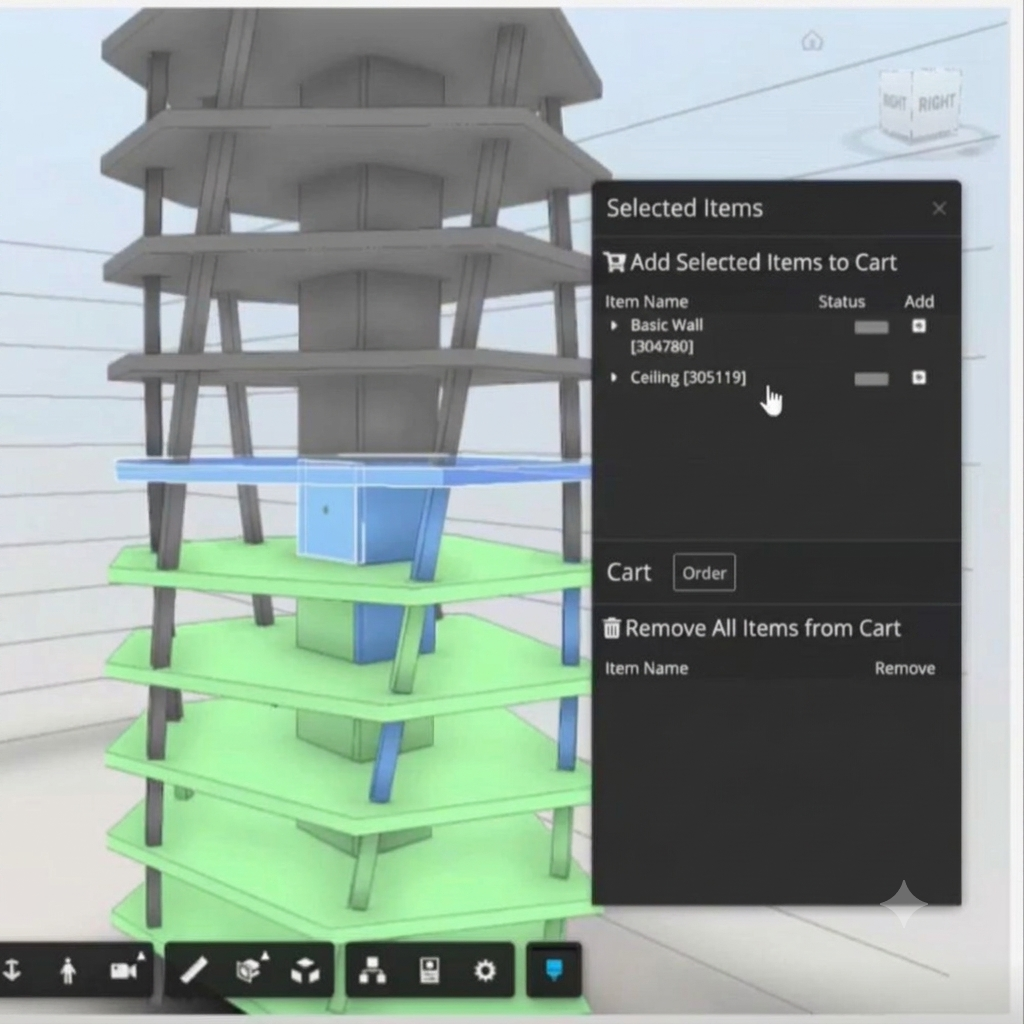Close the Selected Items panel
Viewport: 1024px width, 1024px height.
[x=939, y=208]
